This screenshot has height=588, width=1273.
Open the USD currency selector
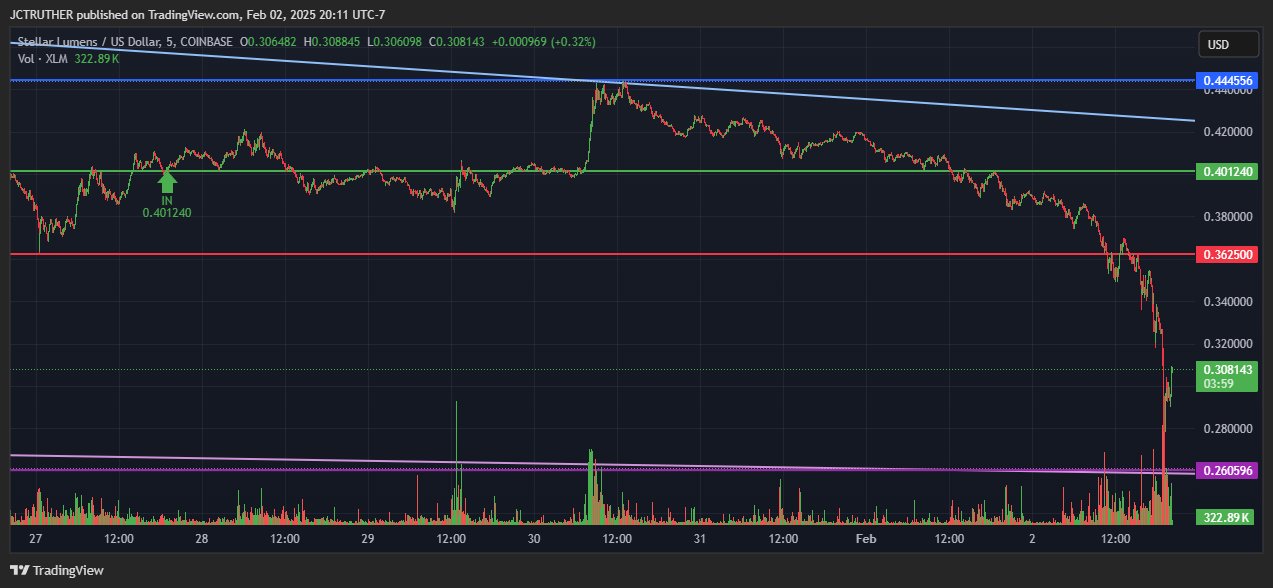click(1228, 45)
